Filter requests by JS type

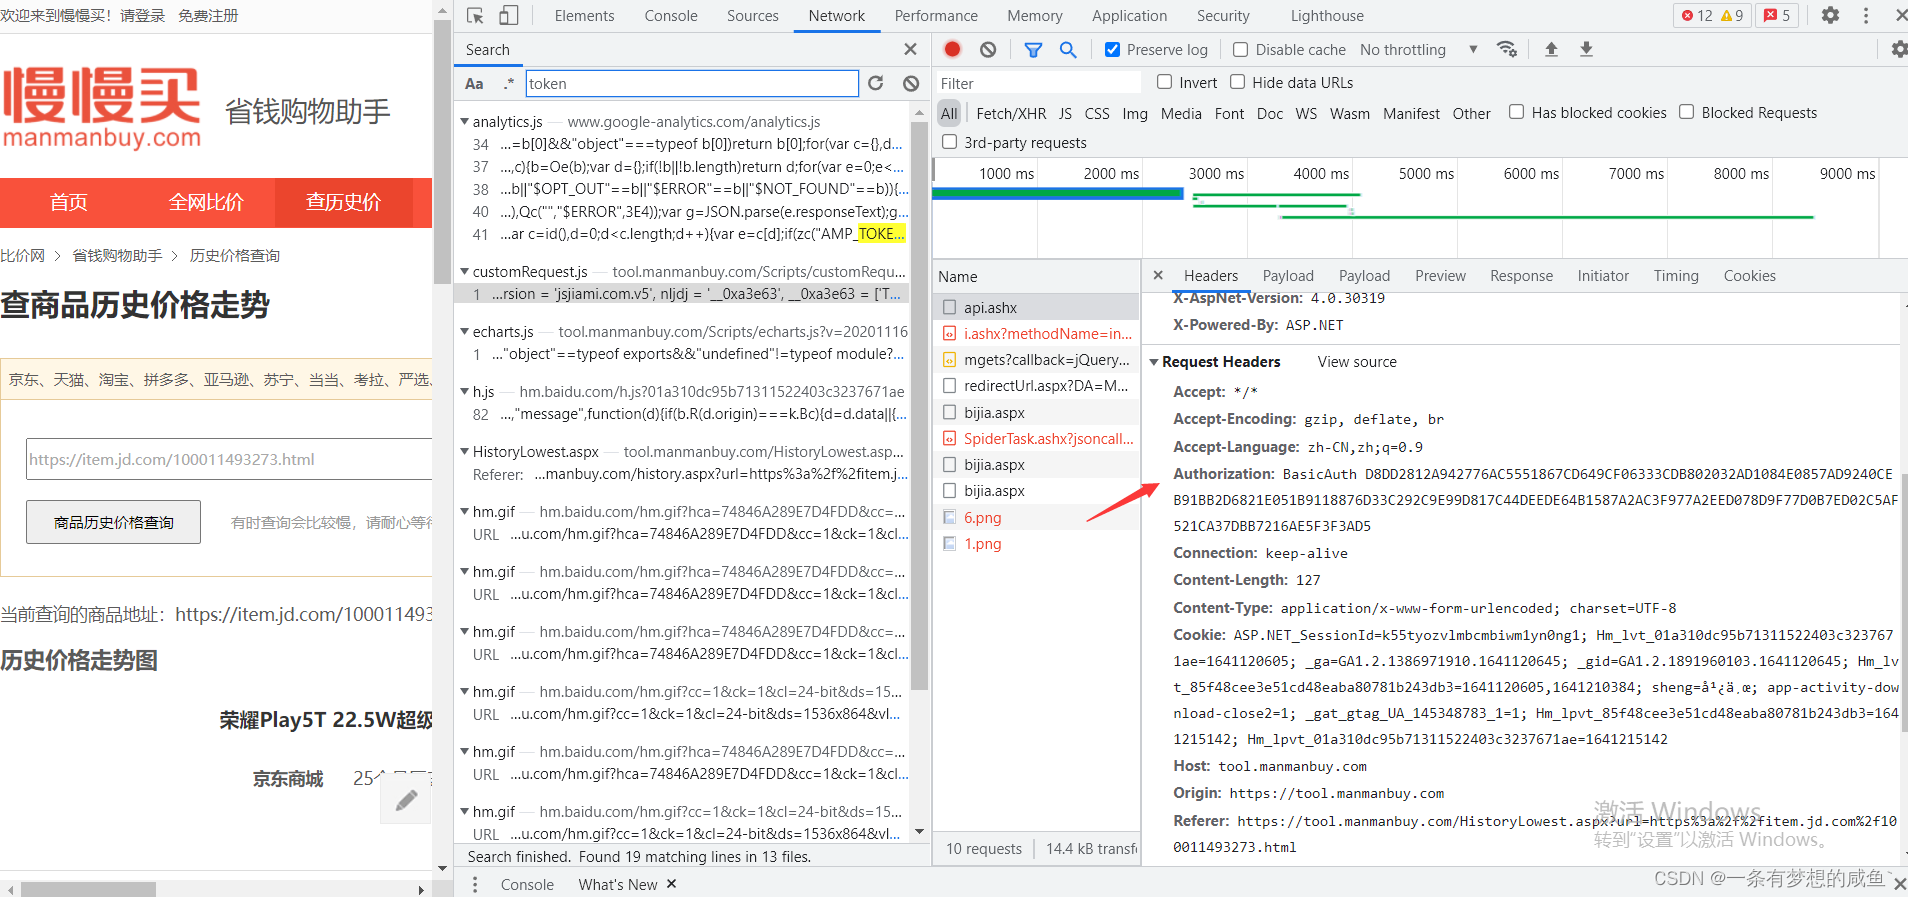pyautogui.click(x=1065, y=114)
